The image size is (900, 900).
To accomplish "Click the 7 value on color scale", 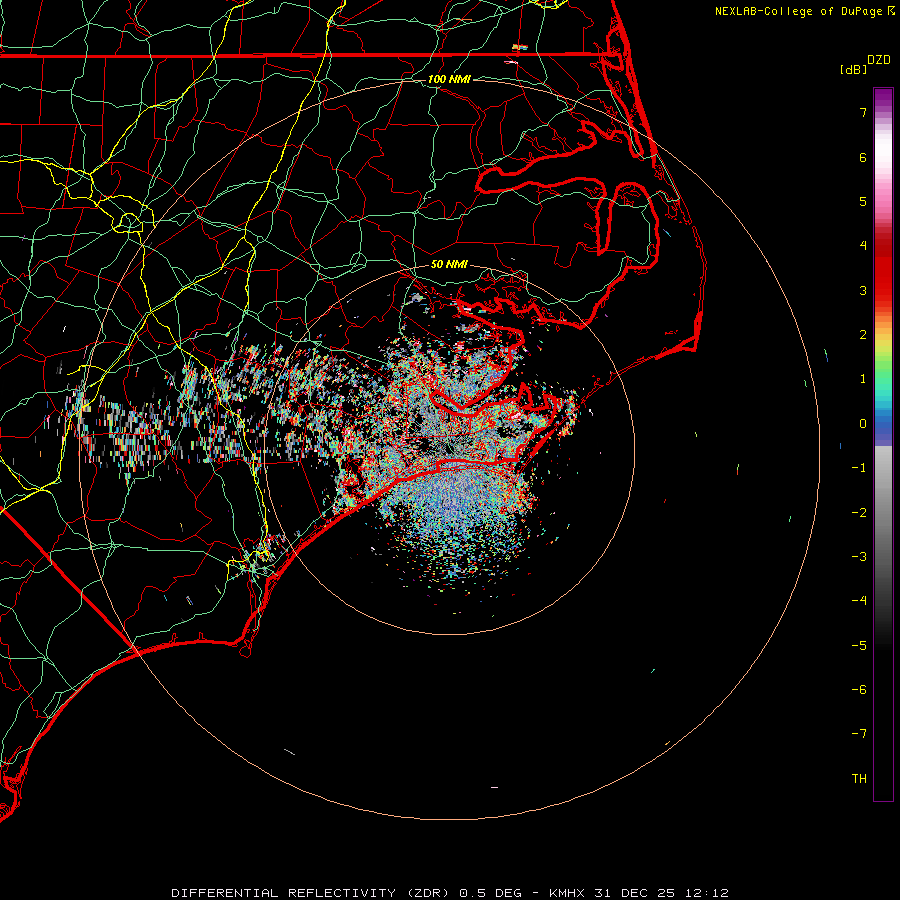I will (863, 112).
